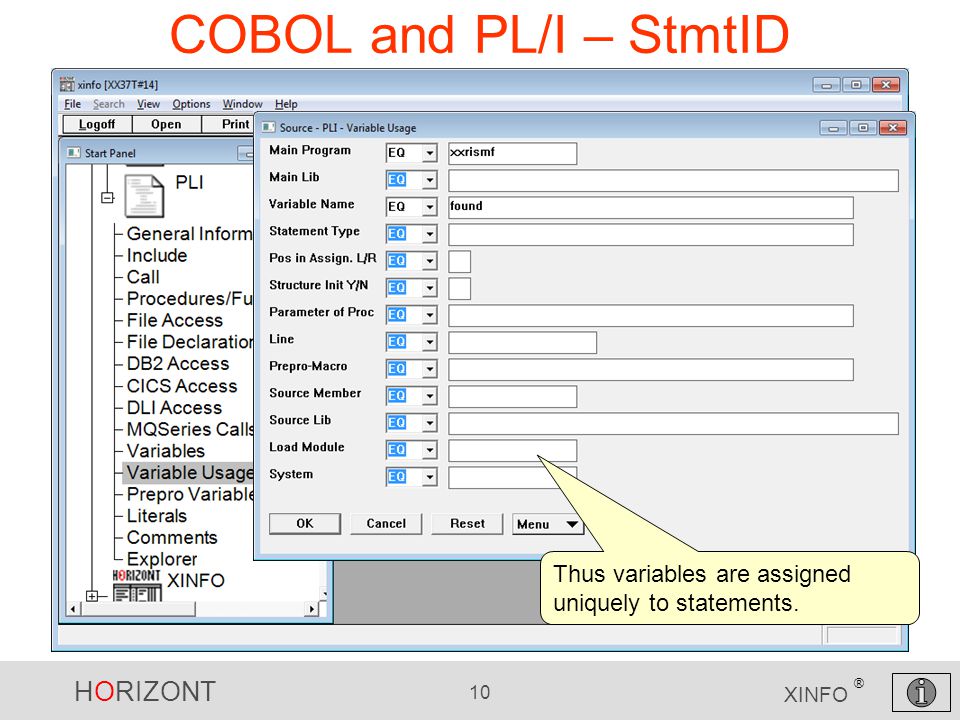Select Procedures/Functions tree item
Screen dimensions: 960x720
(189, 298)
